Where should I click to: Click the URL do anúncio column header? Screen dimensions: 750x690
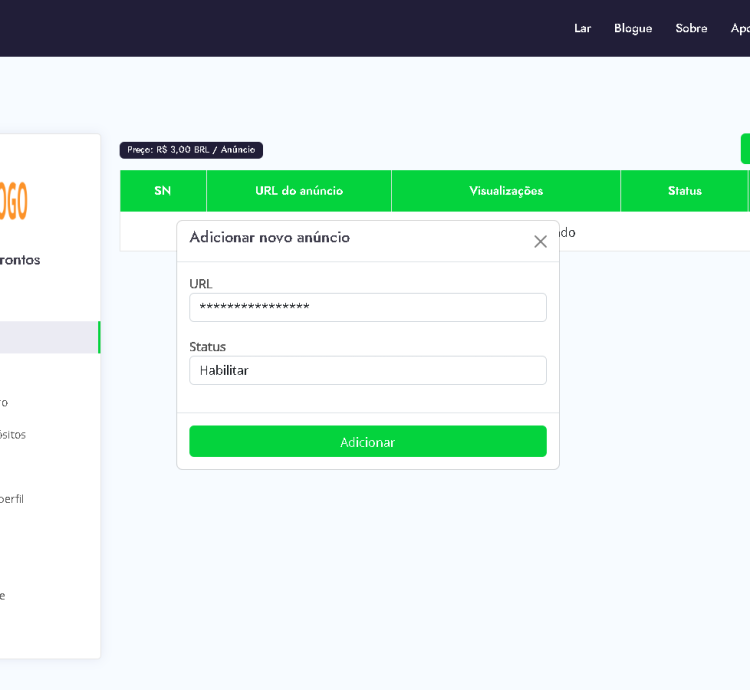pyautogui.click(x=299, y=191)
